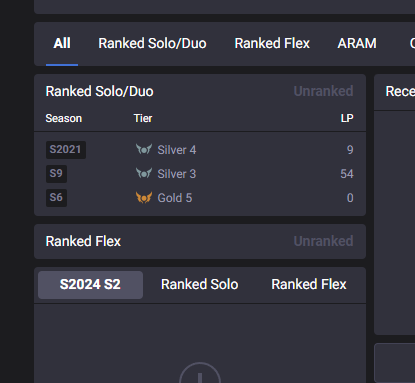Open the Ranked Flex top tab
Image resolution: width=415 pixels, height=383 pixels.
click(272, 44)
